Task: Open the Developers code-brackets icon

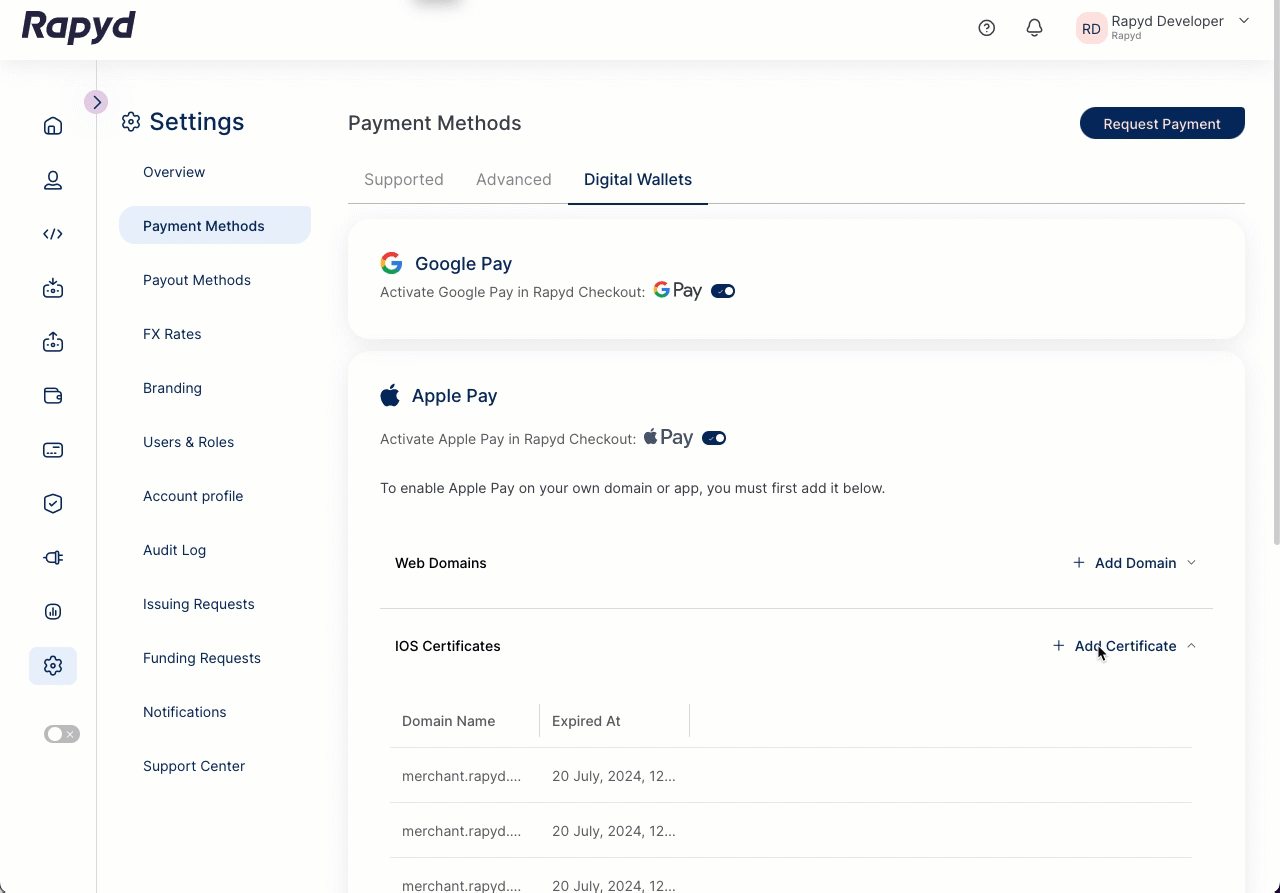Action: coord(53,234)
